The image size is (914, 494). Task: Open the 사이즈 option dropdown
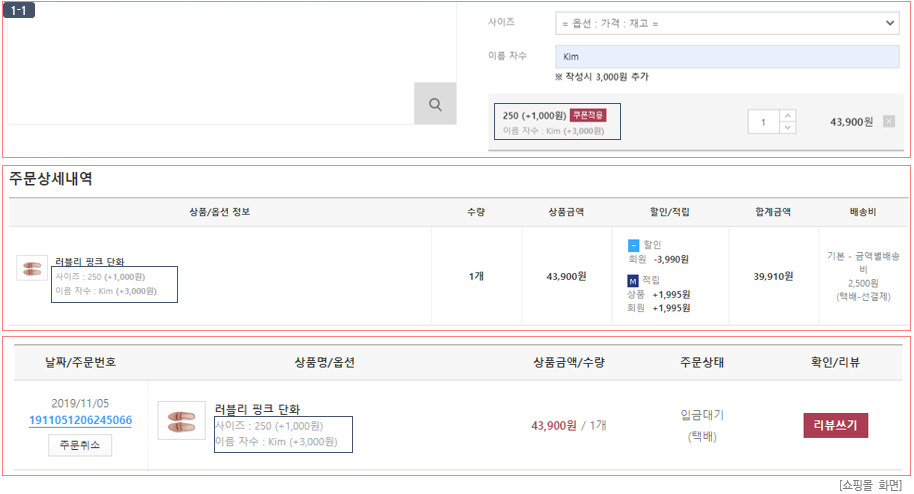pos(727,23)
